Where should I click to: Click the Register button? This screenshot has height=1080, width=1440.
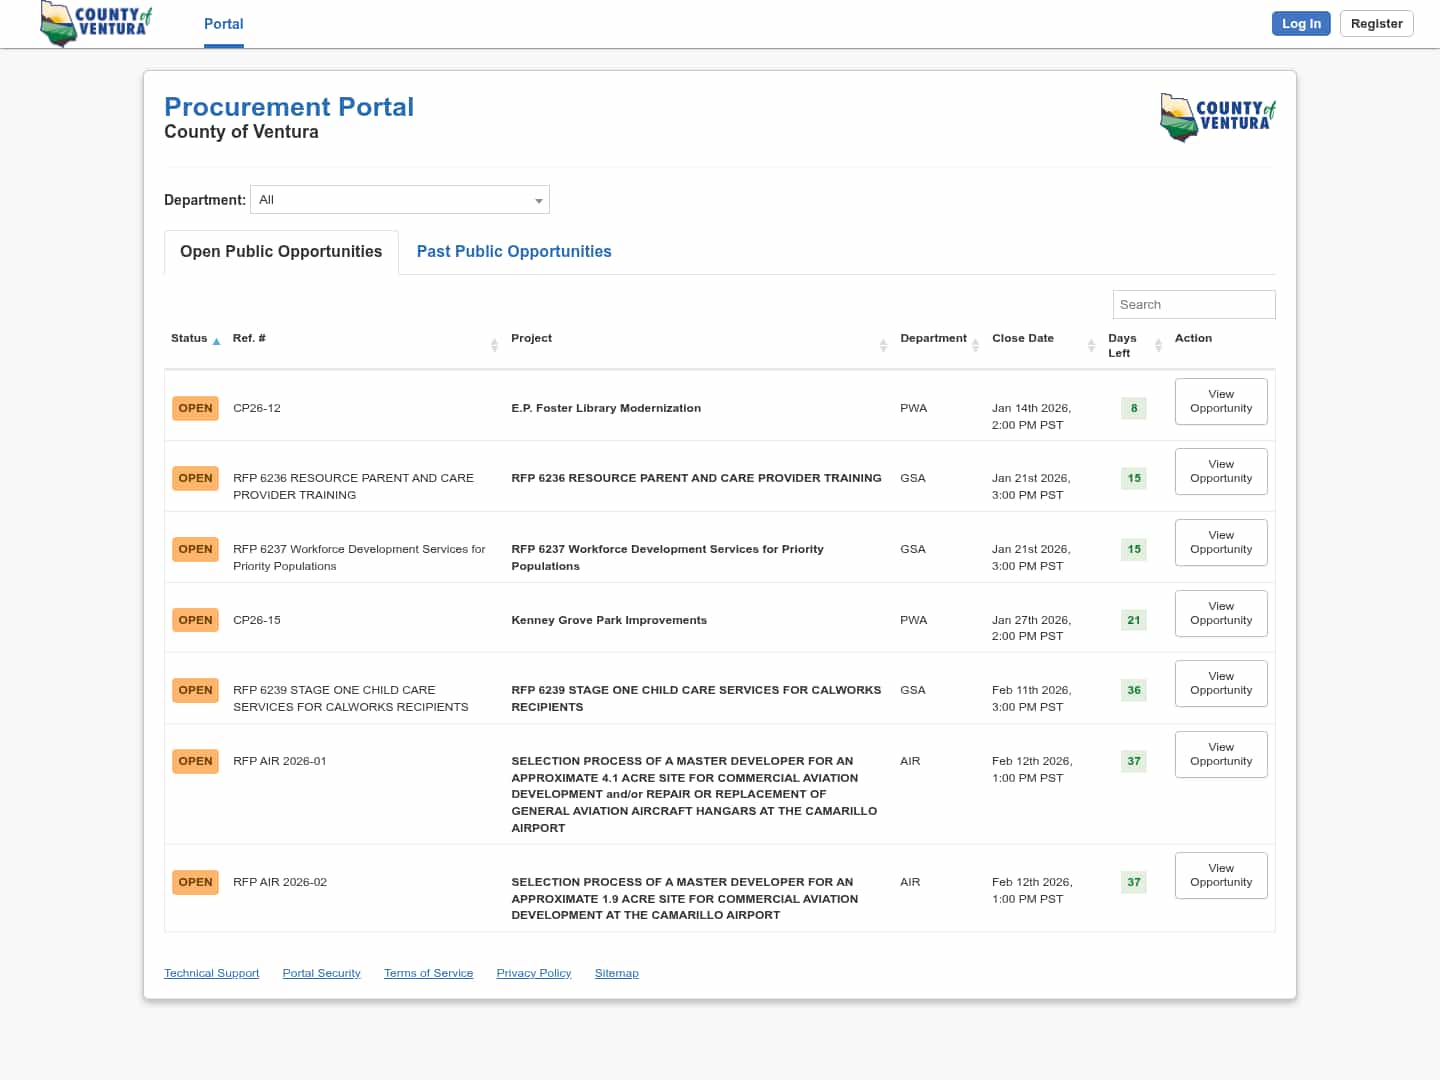tap(1376, 24)
